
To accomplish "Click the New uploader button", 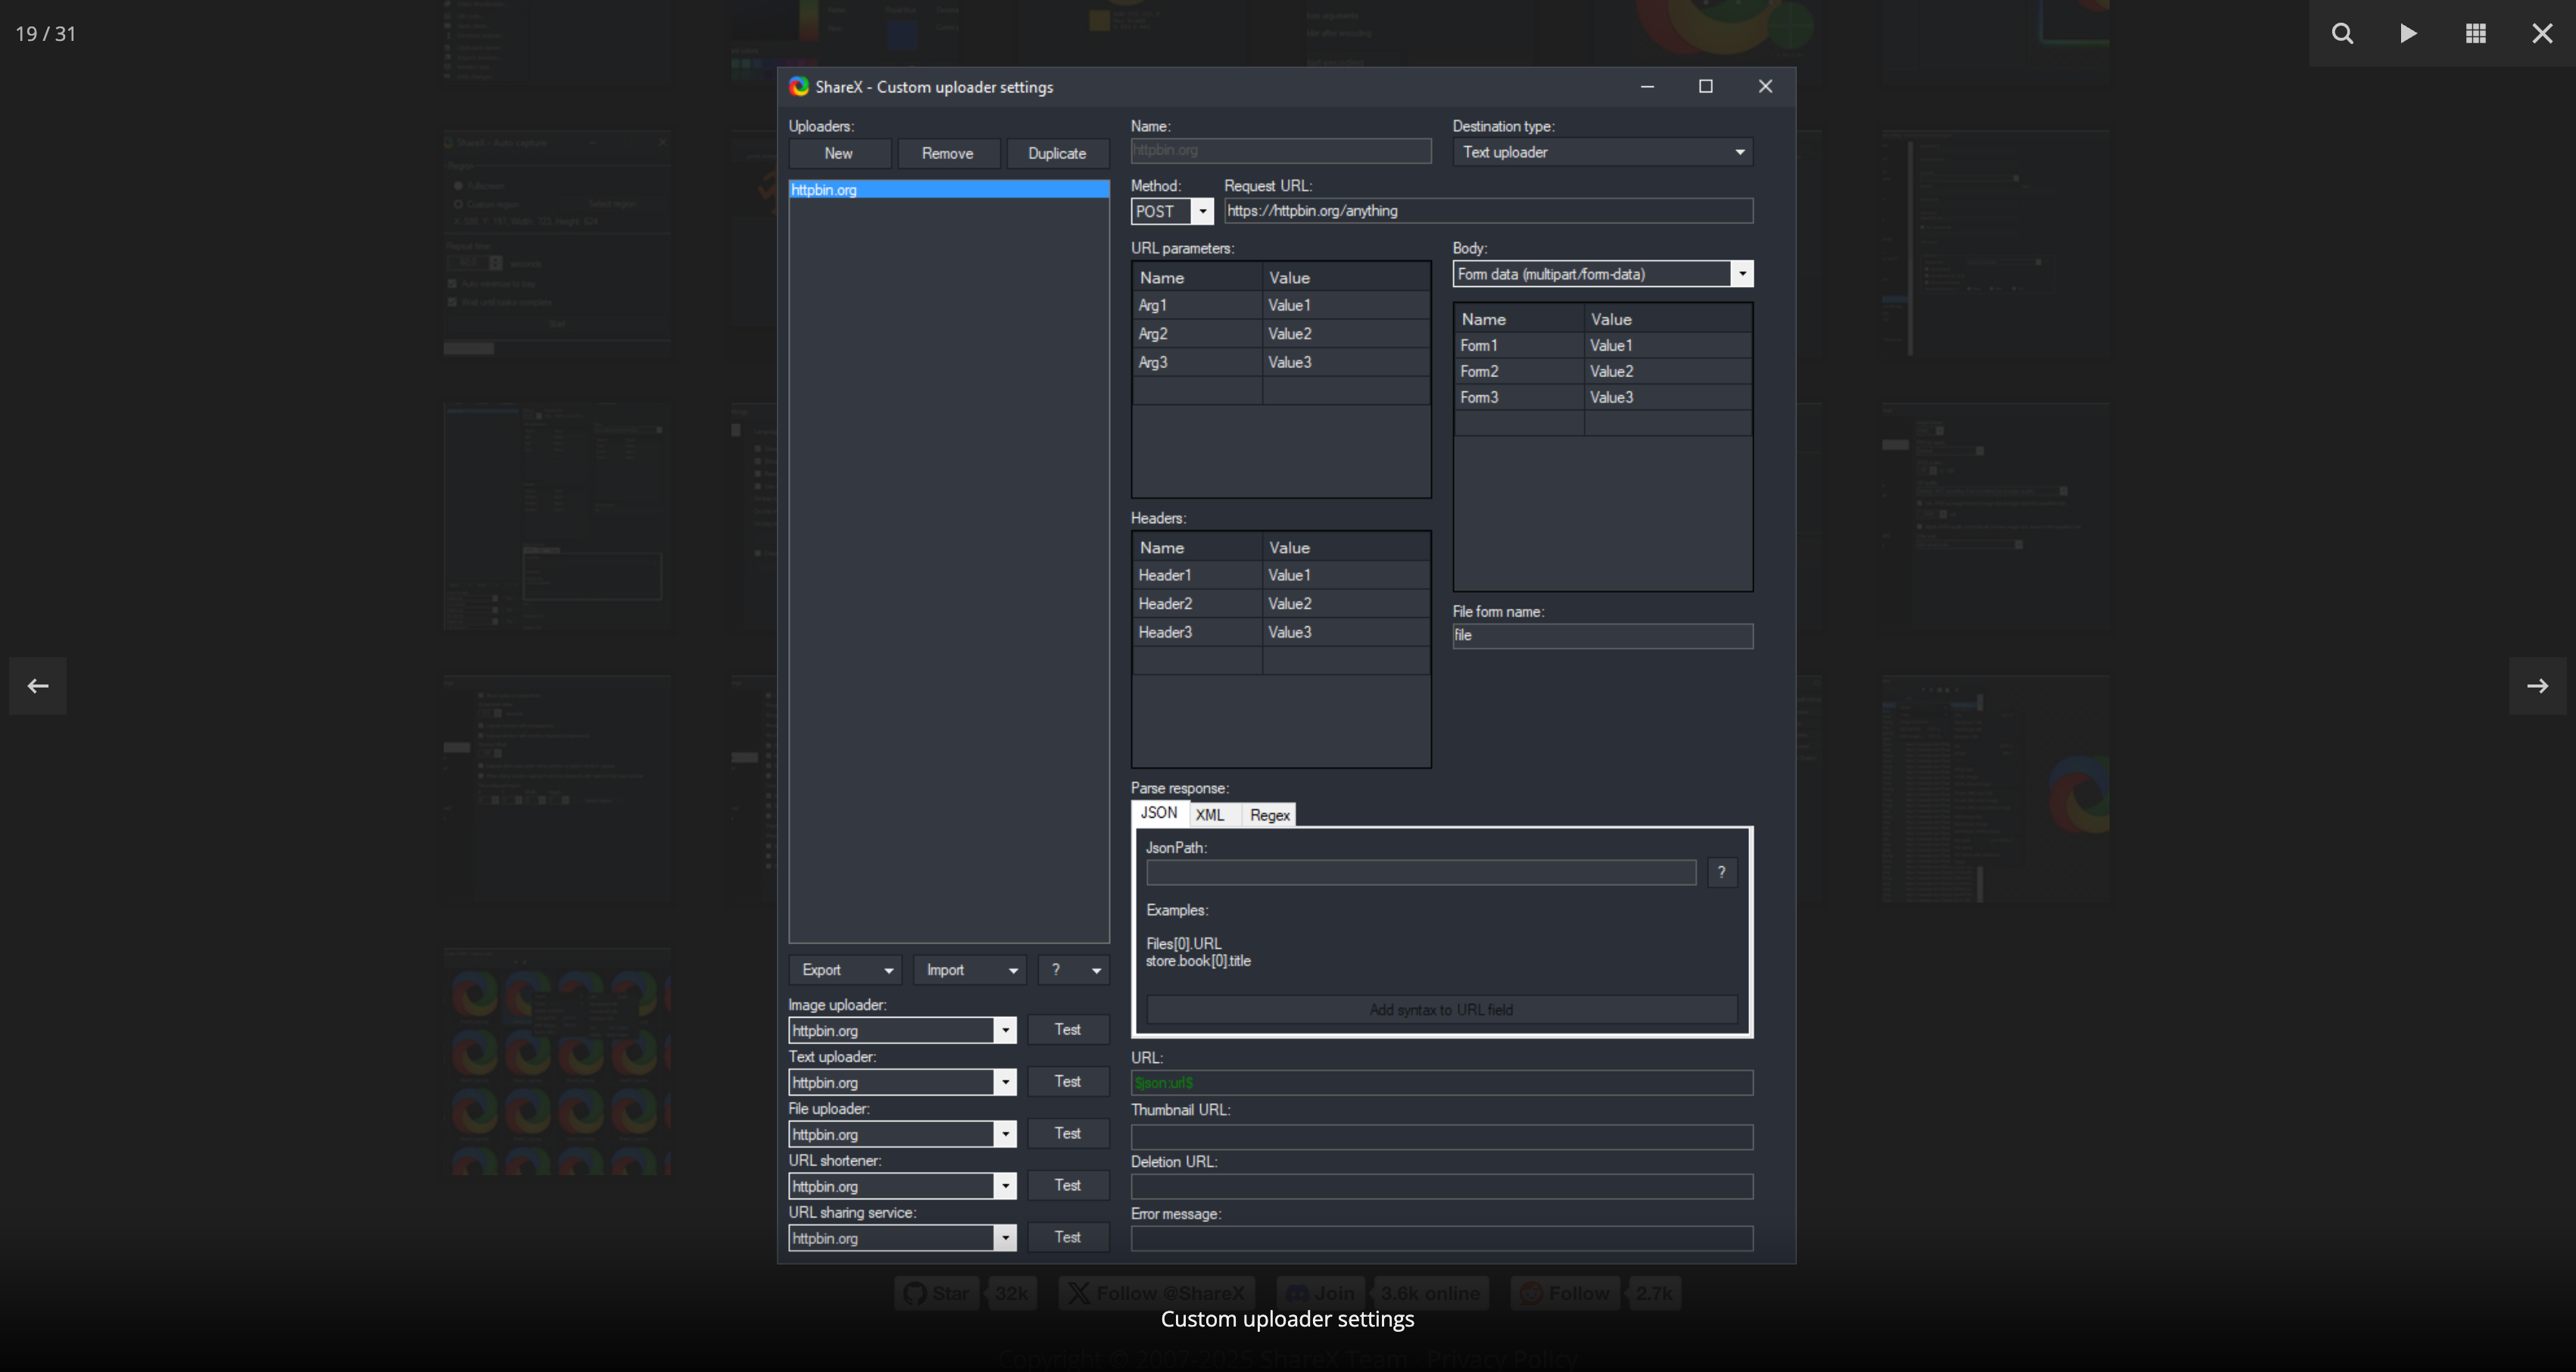I will click(x=839, y=153).
